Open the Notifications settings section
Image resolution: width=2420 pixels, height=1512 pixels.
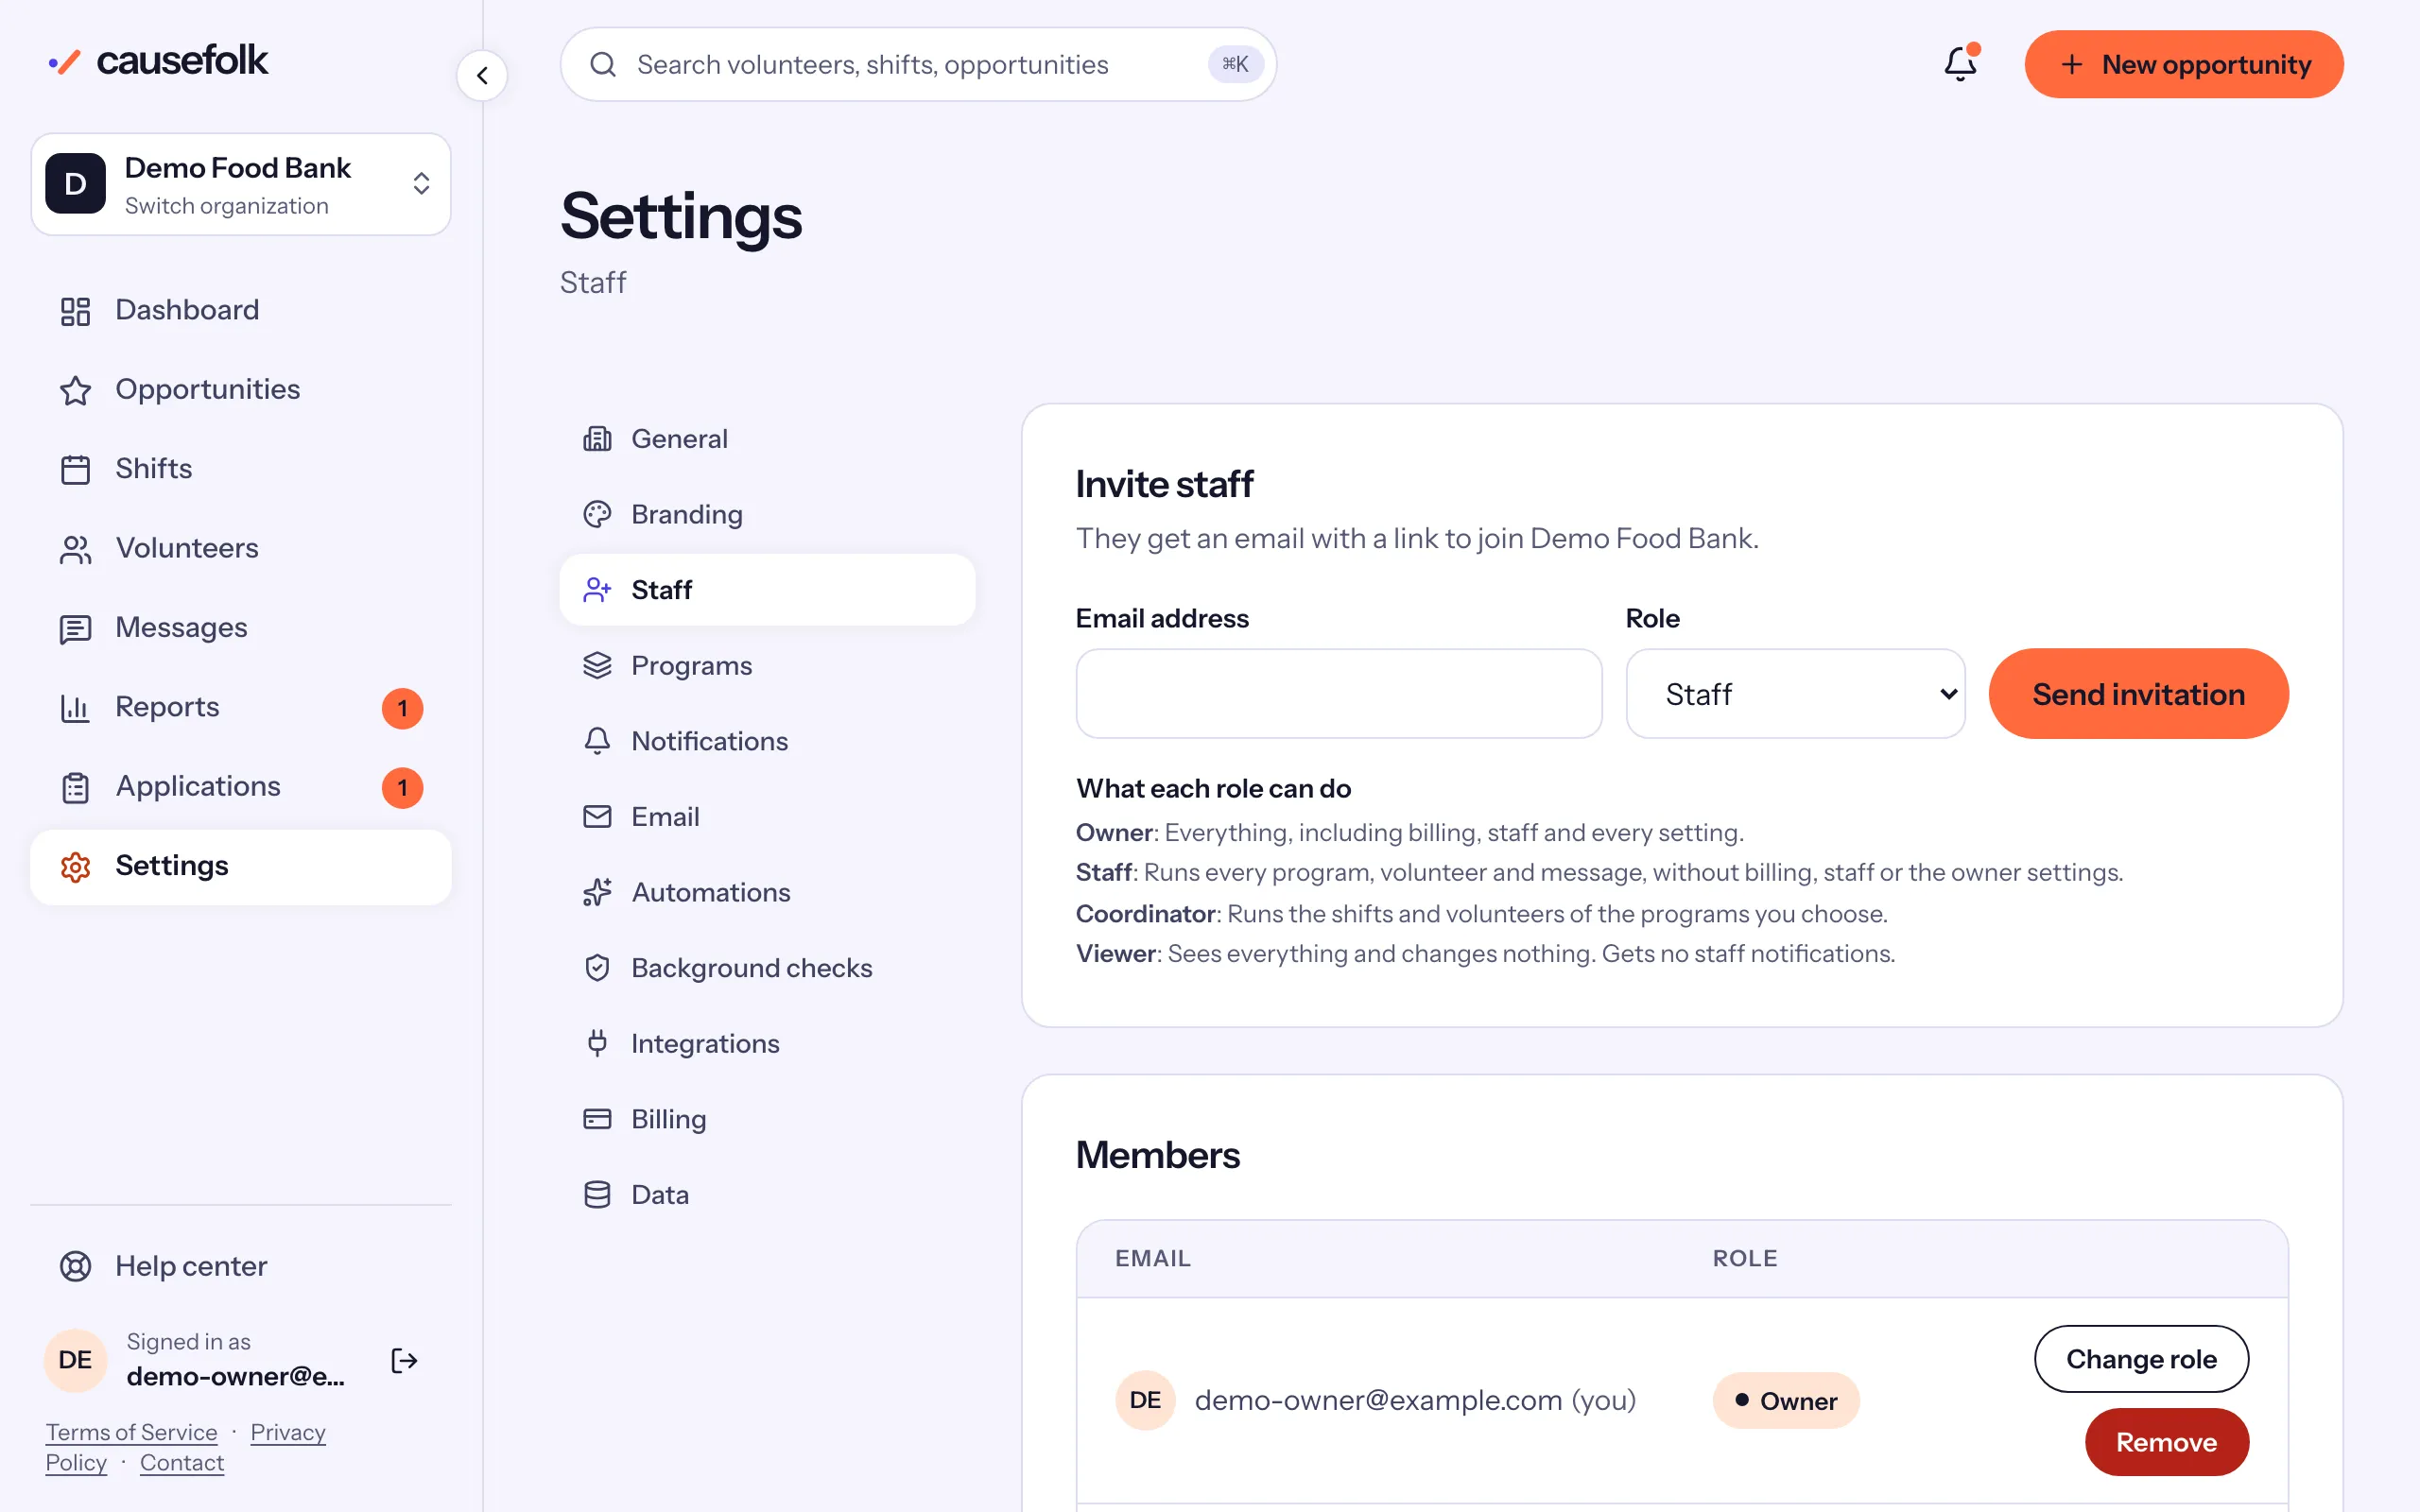(767, 741)
